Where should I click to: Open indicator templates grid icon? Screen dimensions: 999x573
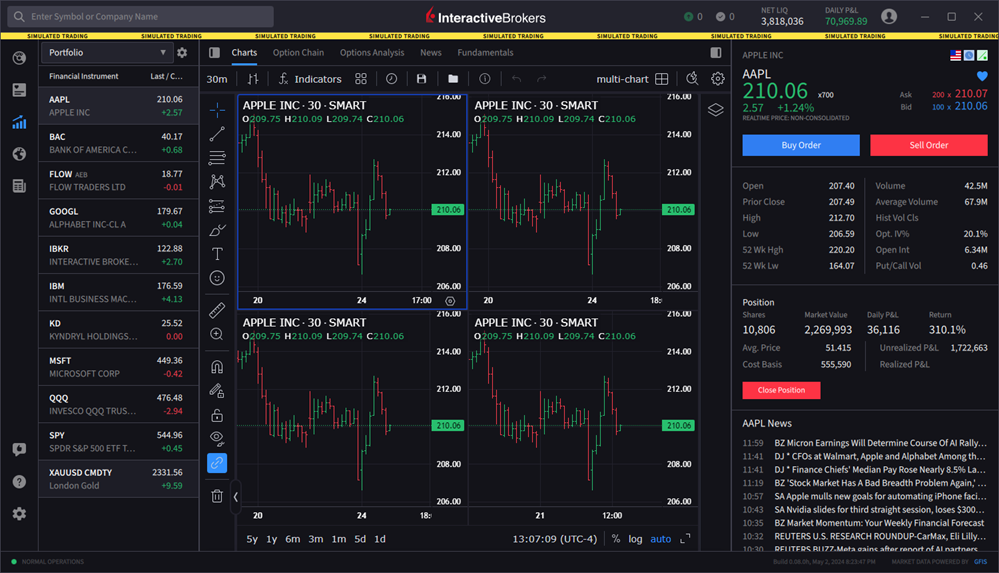(x=361, y=79)
